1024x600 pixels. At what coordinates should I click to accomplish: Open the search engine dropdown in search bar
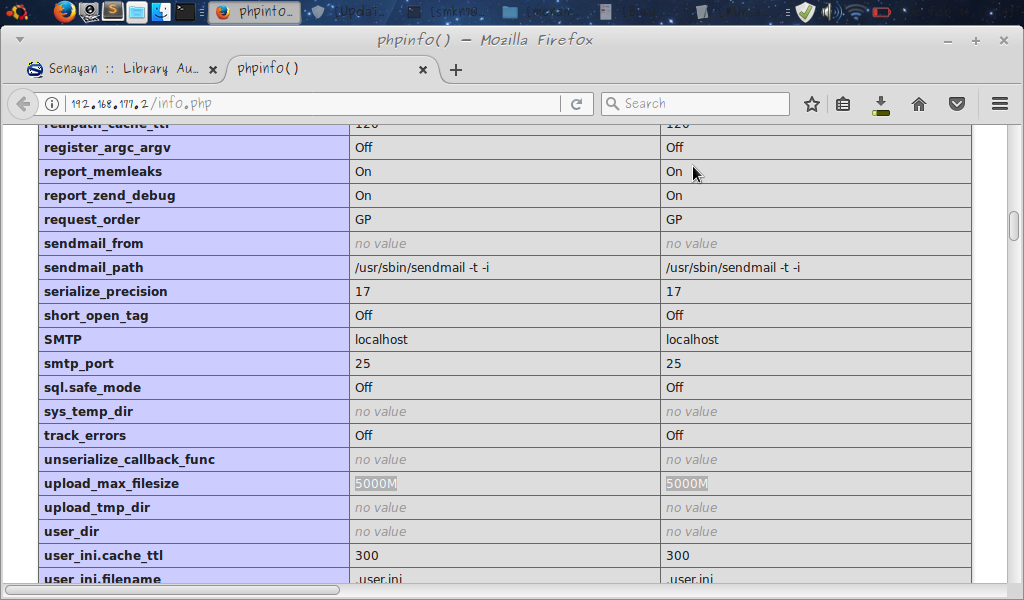click(613, 103)
